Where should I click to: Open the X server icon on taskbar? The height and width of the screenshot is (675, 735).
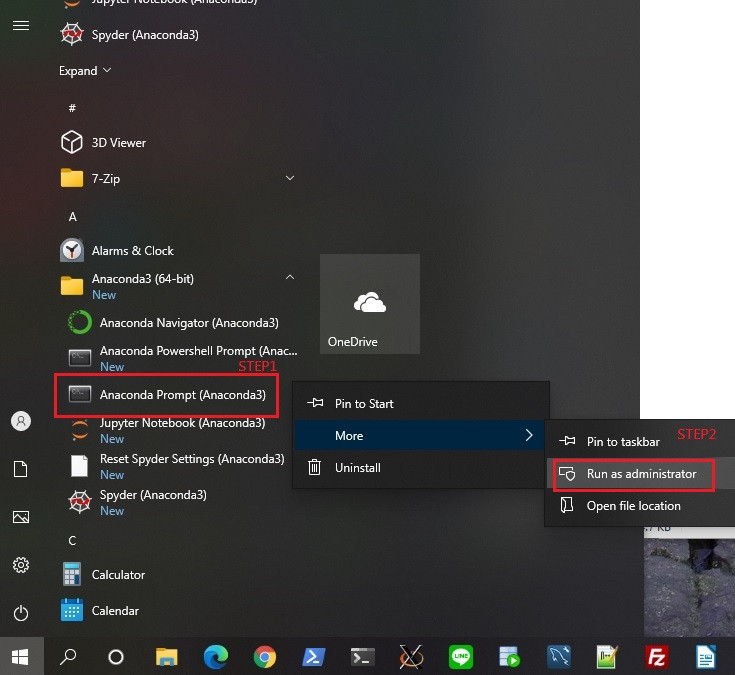point(411,657)
